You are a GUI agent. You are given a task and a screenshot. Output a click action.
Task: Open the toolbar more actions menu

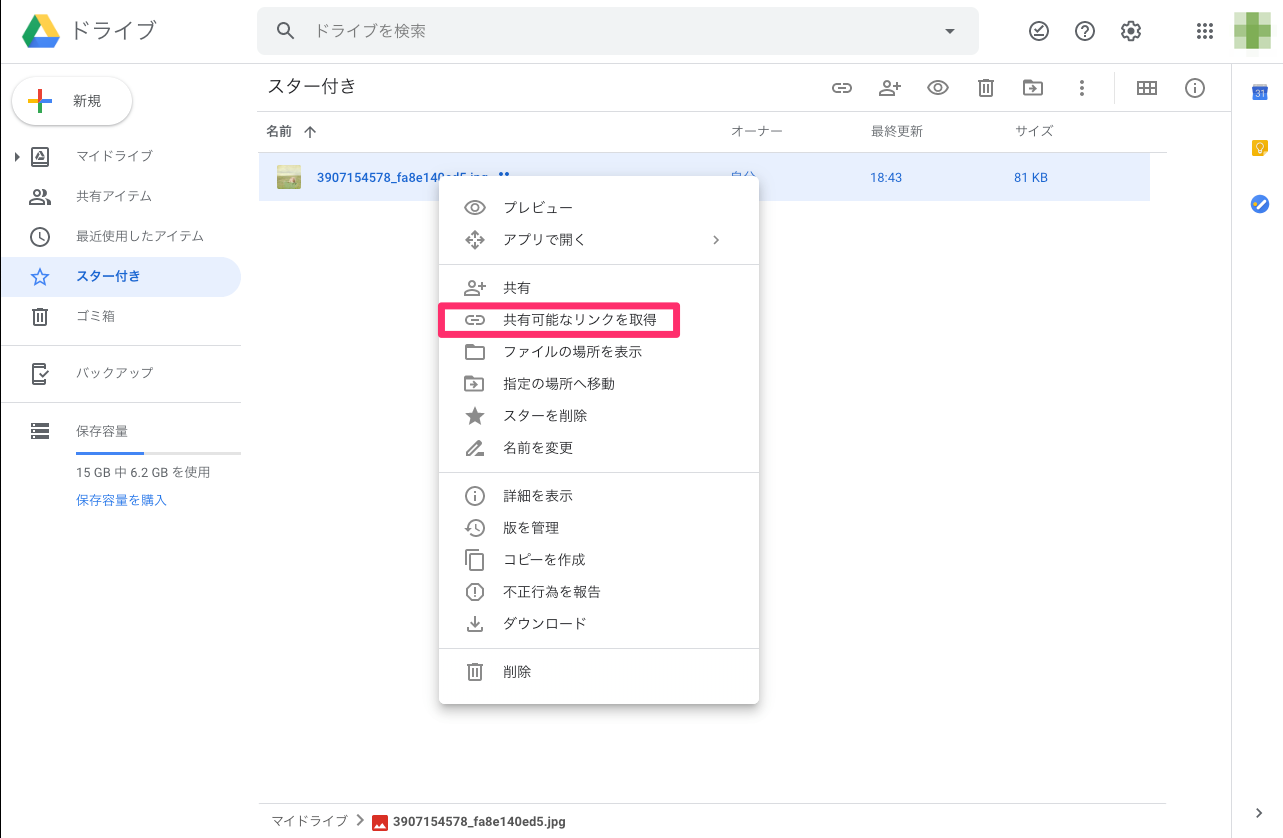1081,88
